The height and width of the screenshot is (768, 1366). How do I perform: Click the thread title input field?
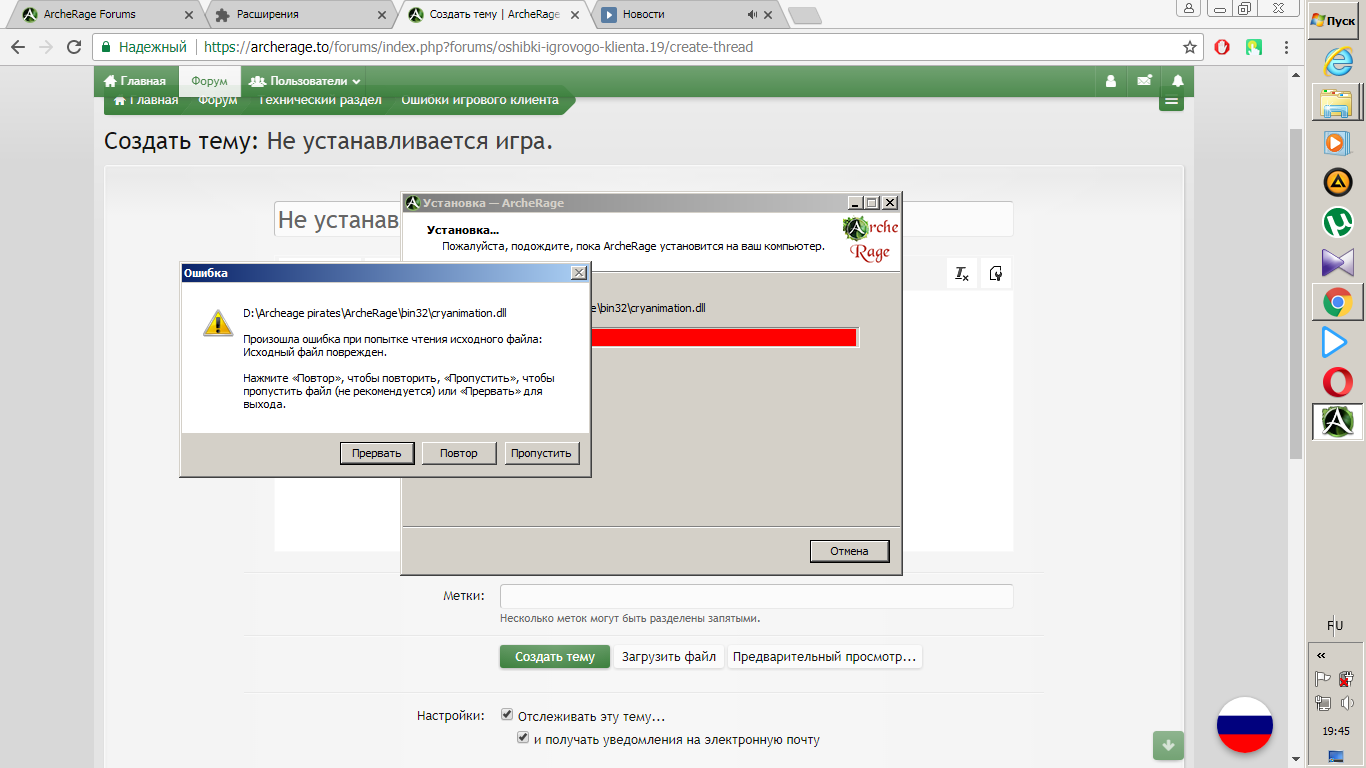point(643,219)
